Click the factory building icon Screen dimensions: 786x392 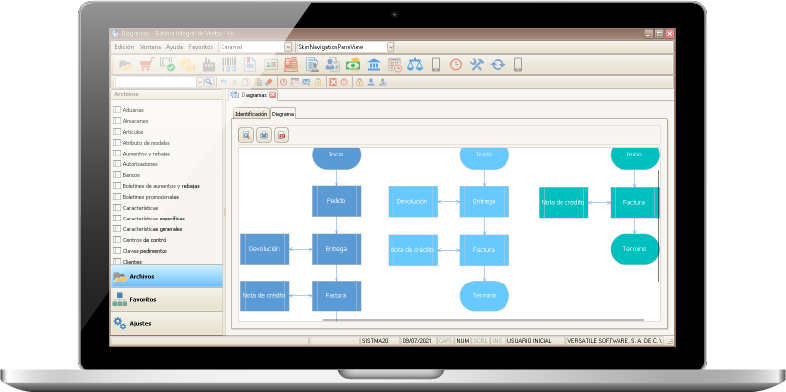click(209, 65)
